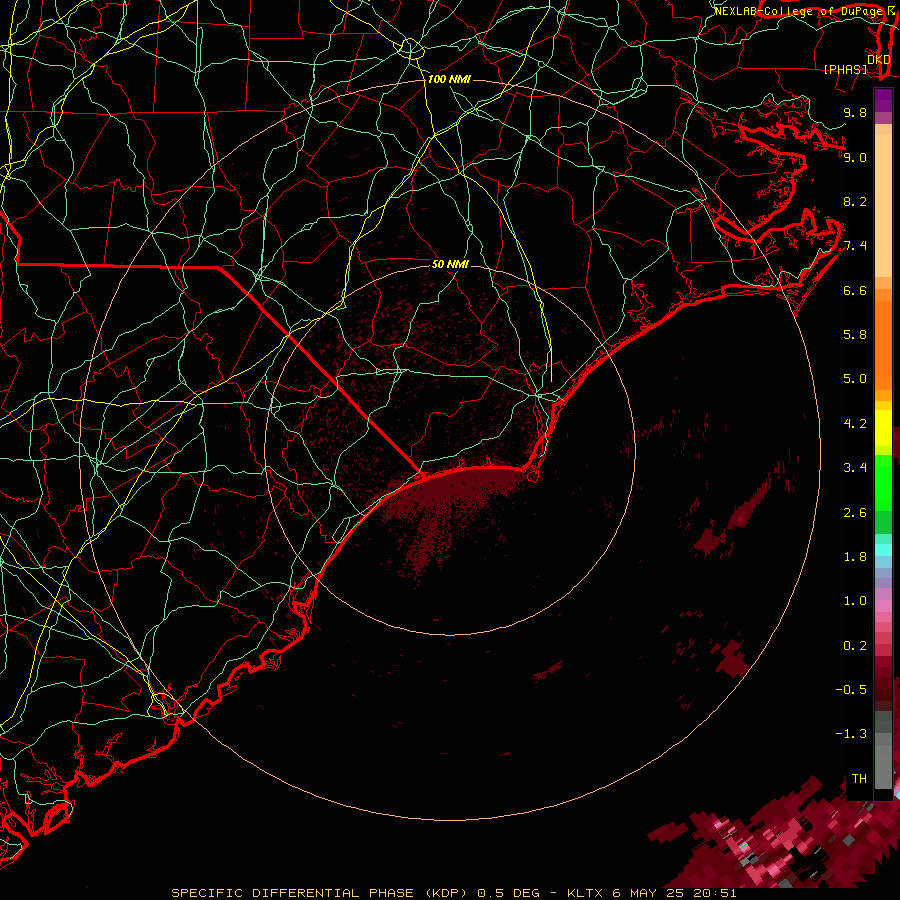The height and width of the screenshot is (900, 900).
Task: Click the 100 NMI range ring label
Action: coord(449,79)
